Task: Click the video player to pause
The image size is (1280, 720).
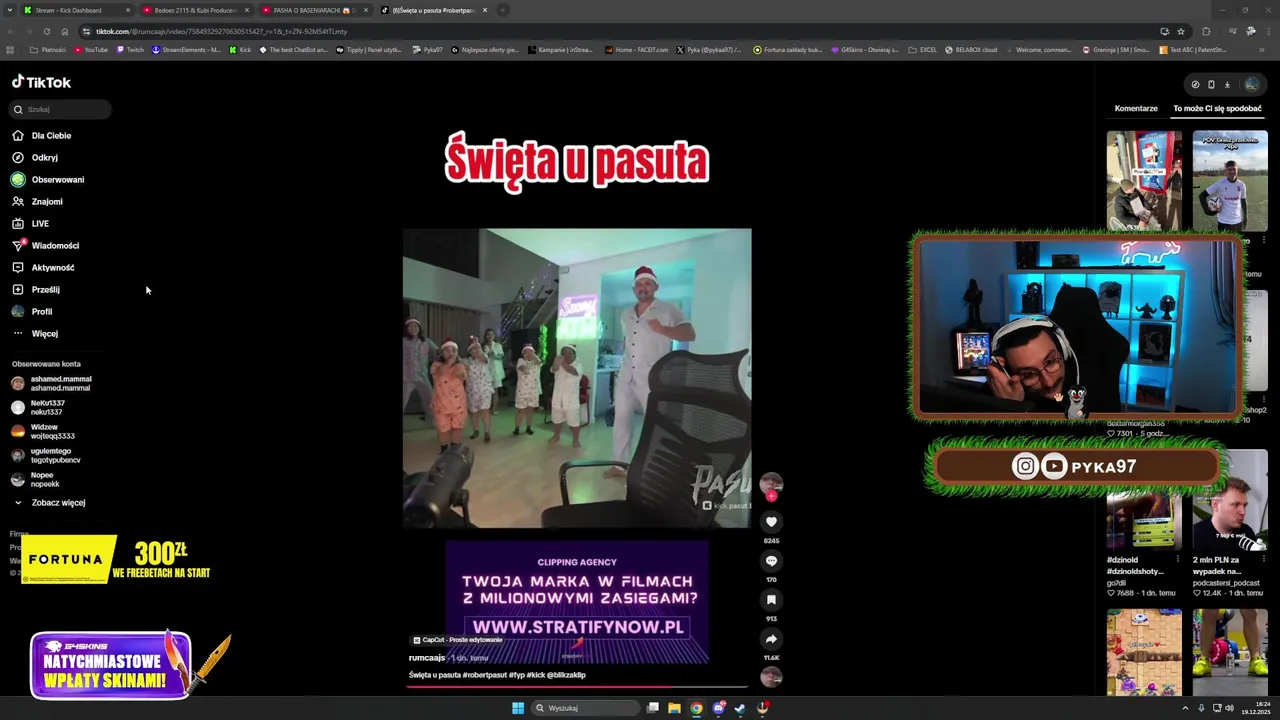Action: pyautogui.click(x=577, y=378)
